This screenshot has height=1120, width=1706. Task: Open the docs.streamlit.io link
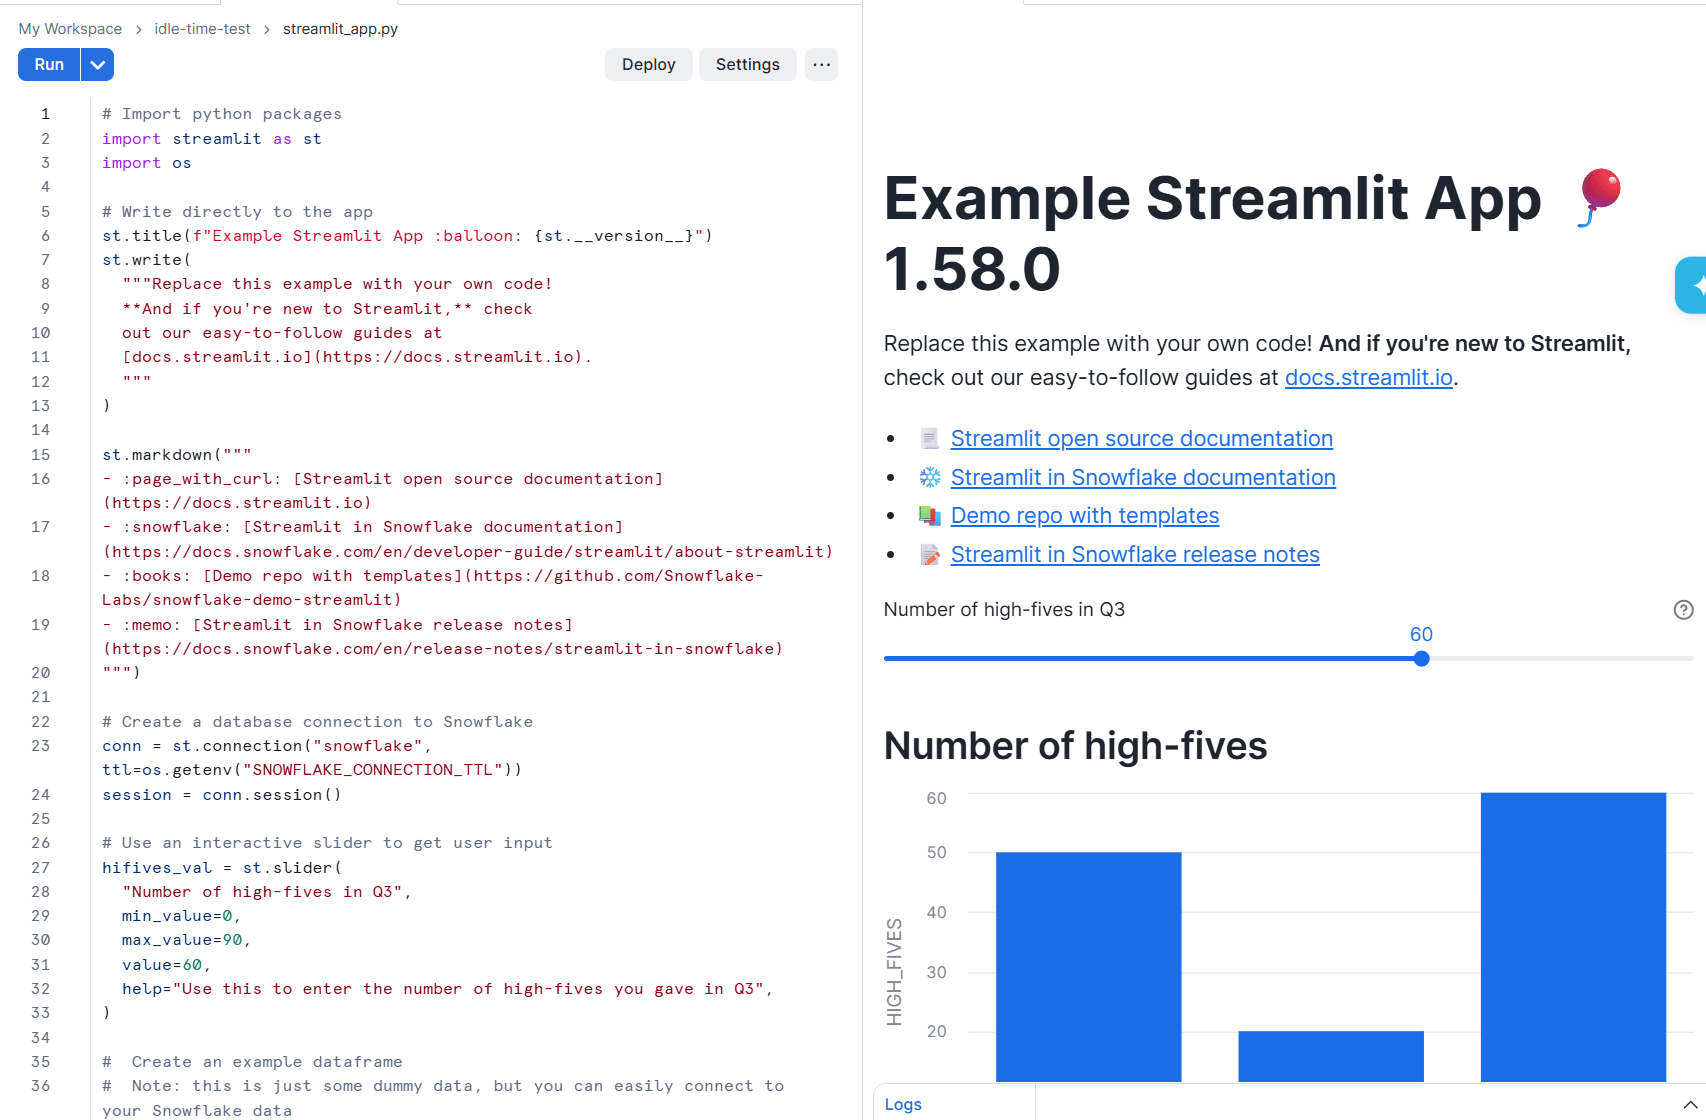(x=1368, y=378)
